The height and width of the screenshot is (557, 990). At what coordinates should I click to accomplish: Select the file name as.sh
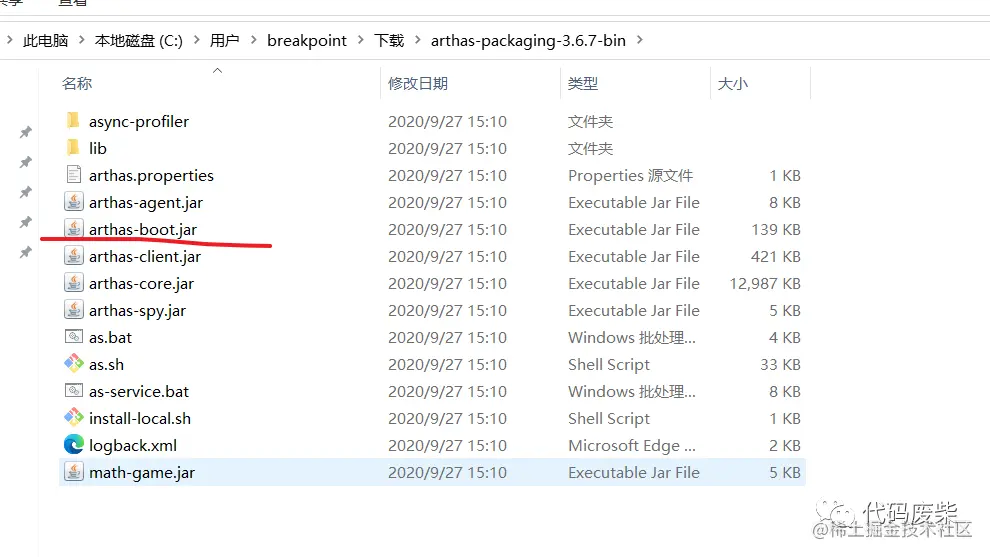[x=106, y=364]
